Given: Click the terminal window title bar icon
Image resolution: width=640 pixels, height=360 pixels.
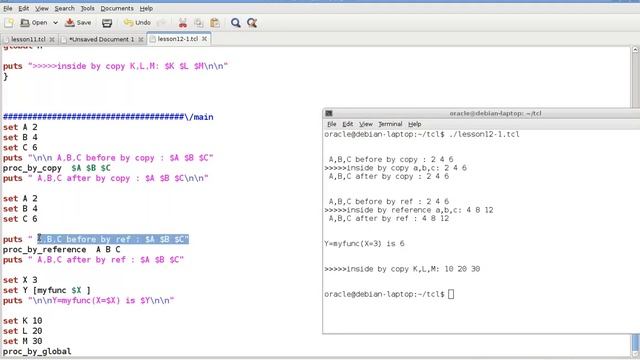Looking at the screenshot, I should (329, 113).
